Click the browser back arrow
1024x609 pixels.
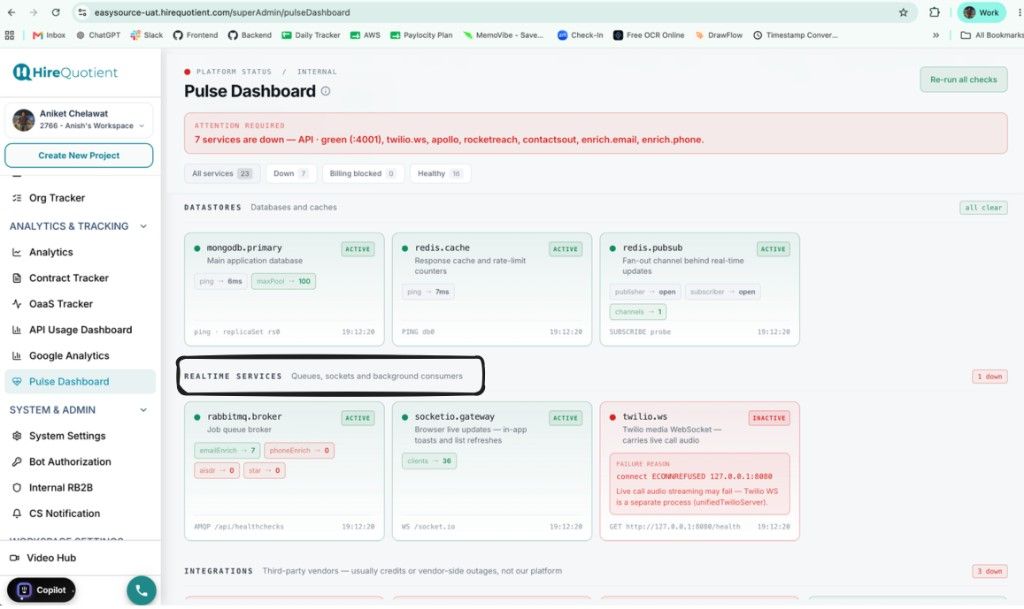click(x=11, y=12)
